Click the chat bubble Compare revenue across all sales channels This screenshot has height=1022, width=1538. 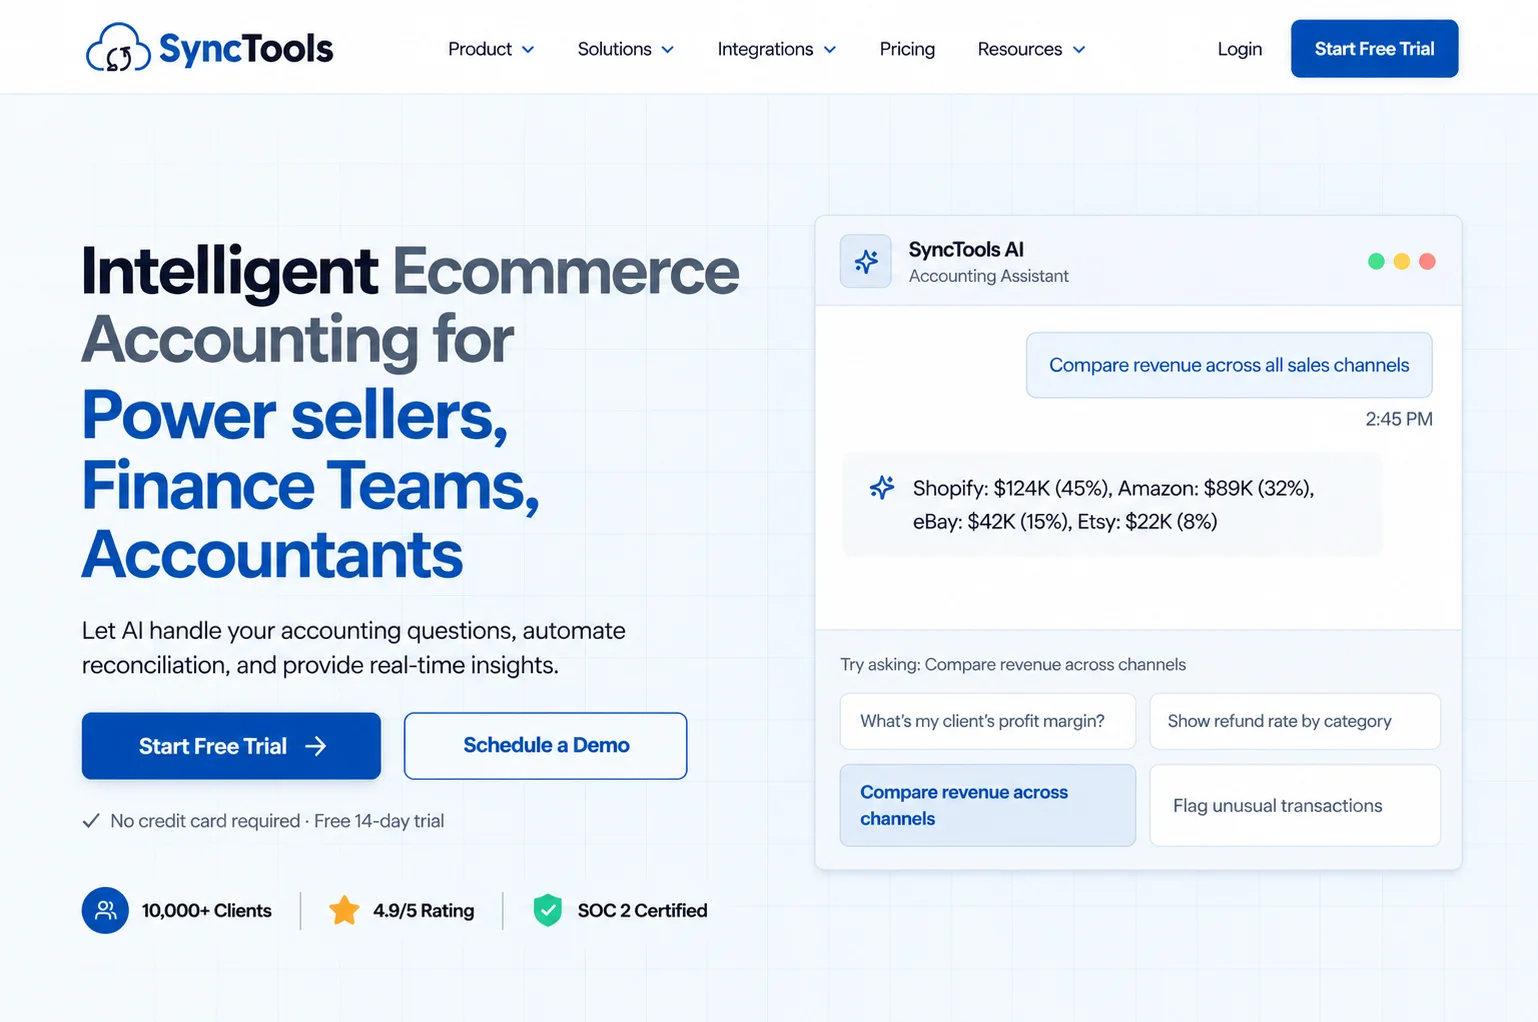1229,365
